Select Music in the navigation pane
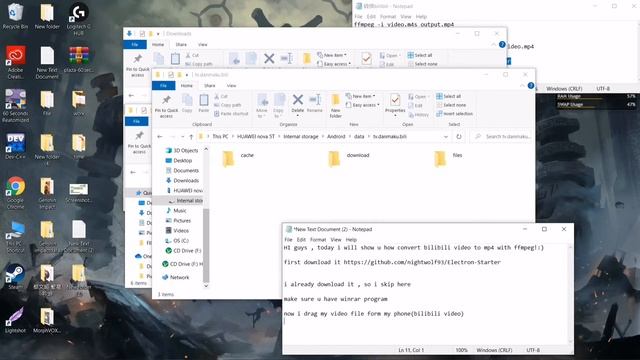 coord(176,211)
